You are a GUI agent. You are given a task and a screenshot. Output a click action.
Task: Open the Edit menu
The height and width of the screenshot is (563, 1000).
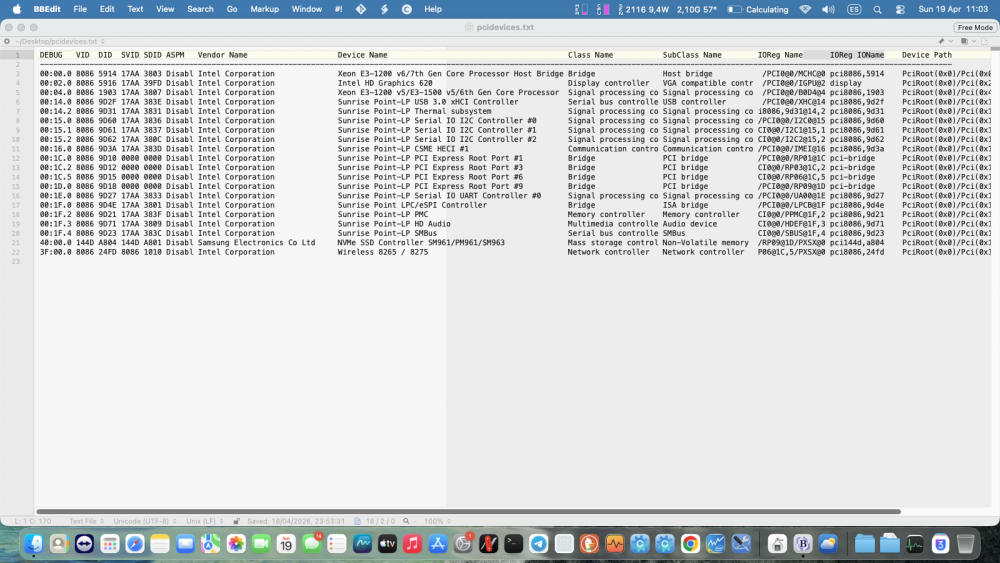click(107, 9)
